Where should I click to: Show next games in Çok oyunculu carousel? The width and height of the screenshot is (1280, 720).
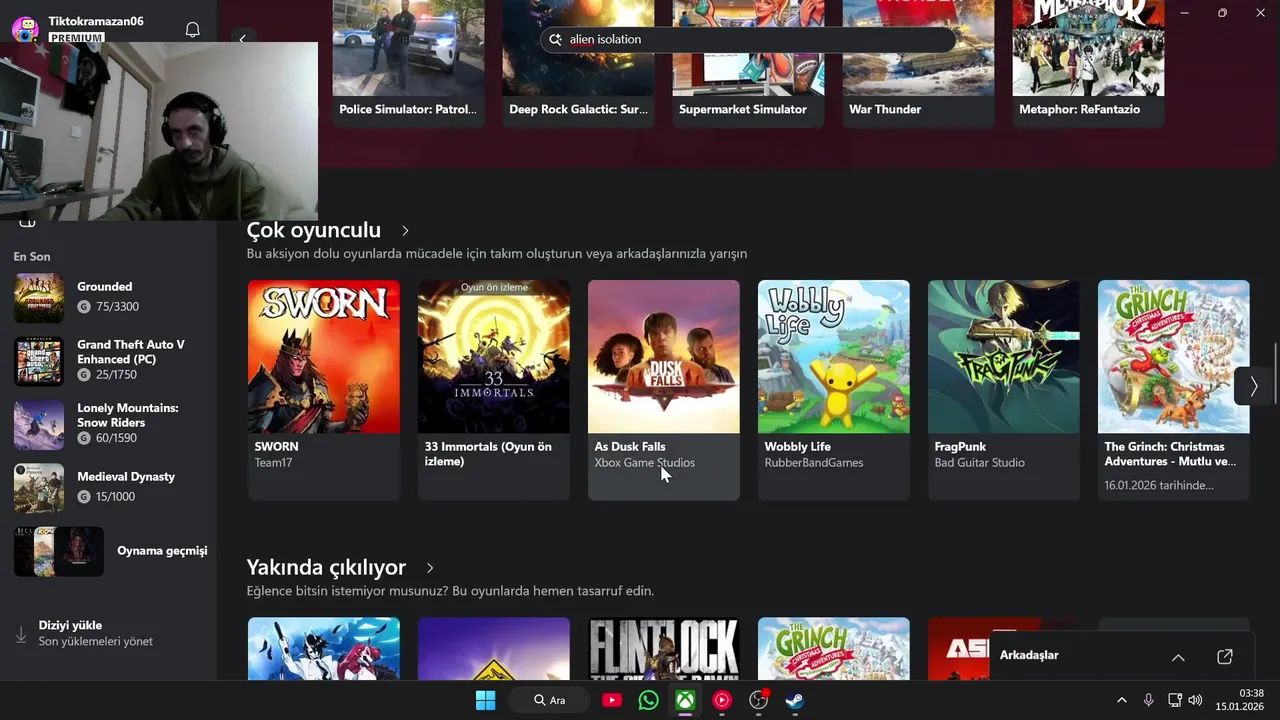point(1253,386)
